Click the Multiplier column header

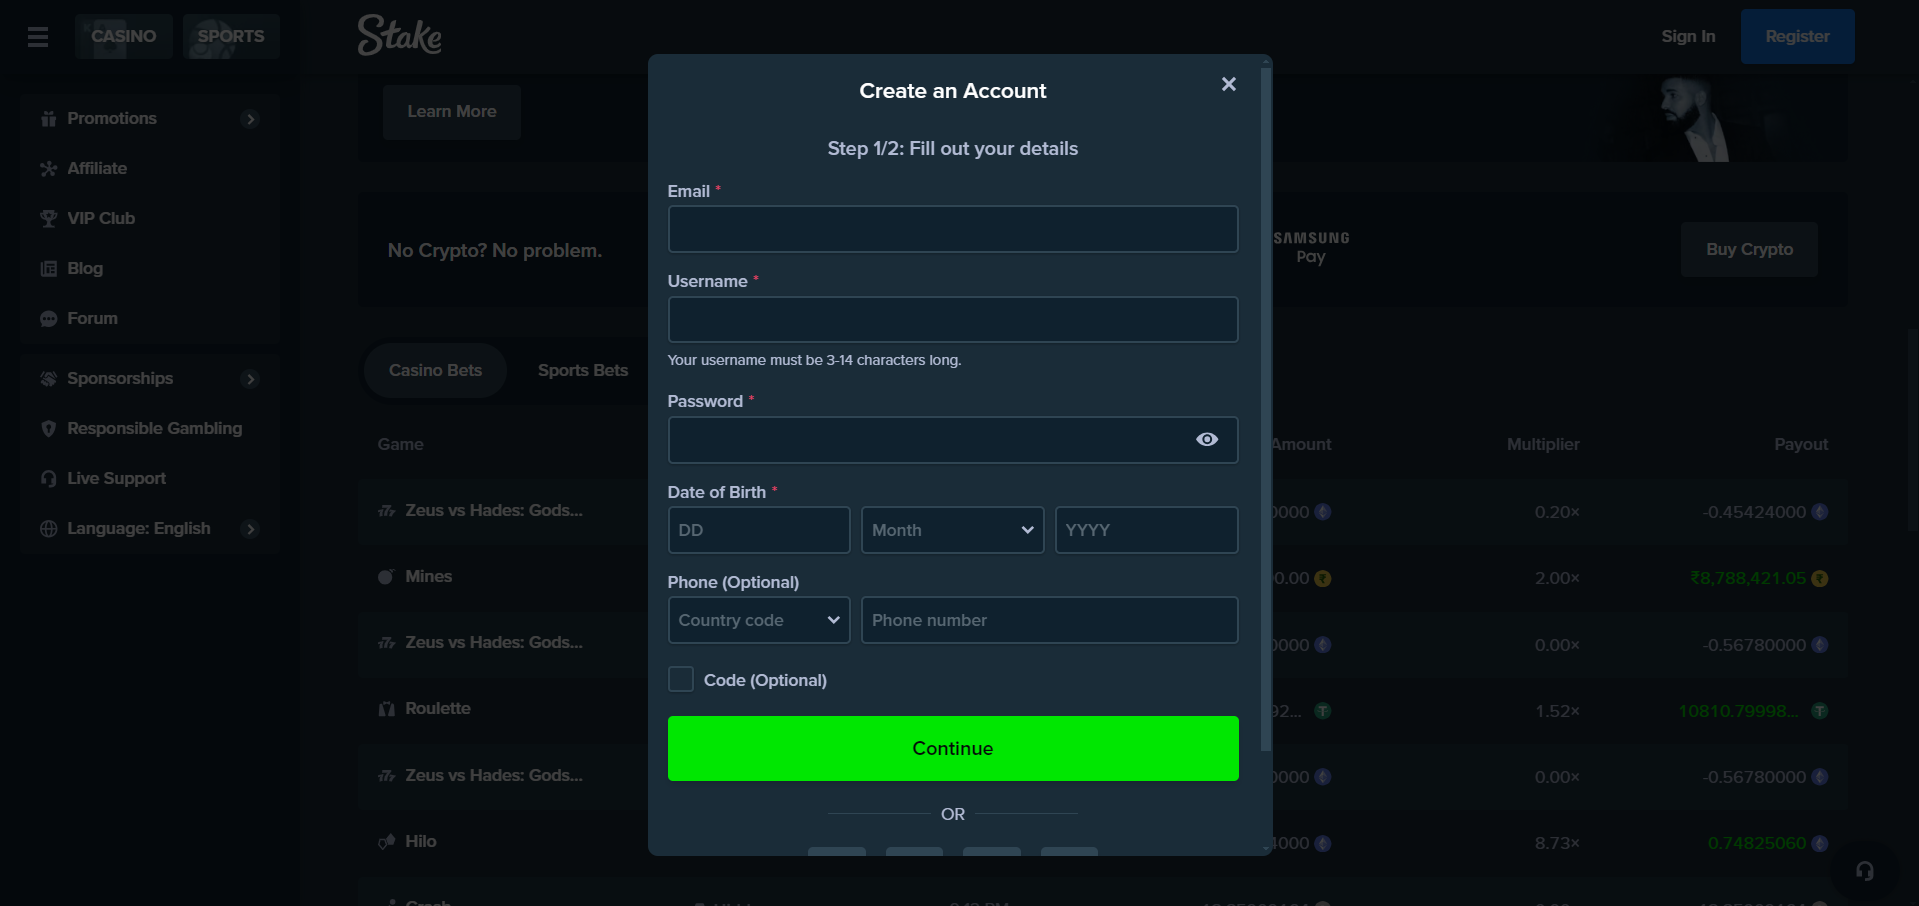pos(1543,444)
